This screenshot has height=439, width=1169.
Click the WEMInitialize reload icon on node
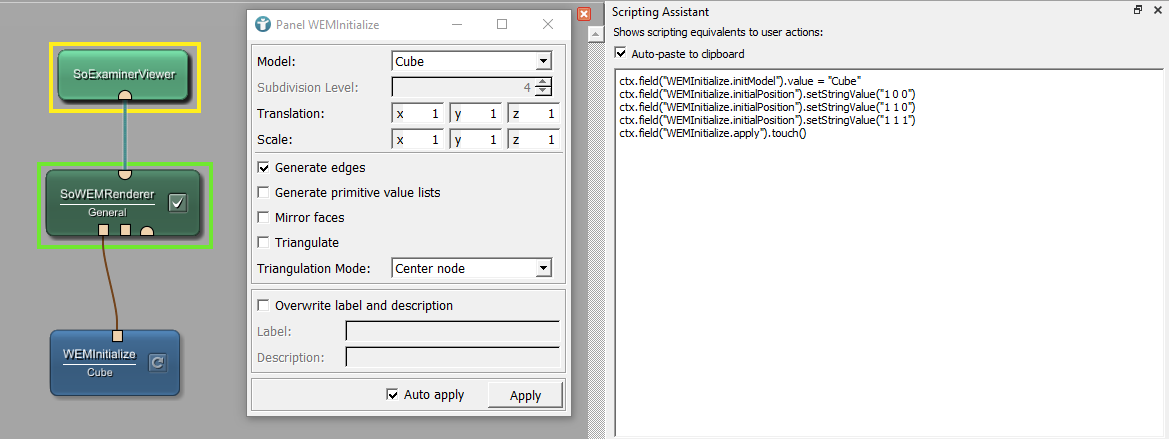157,363
